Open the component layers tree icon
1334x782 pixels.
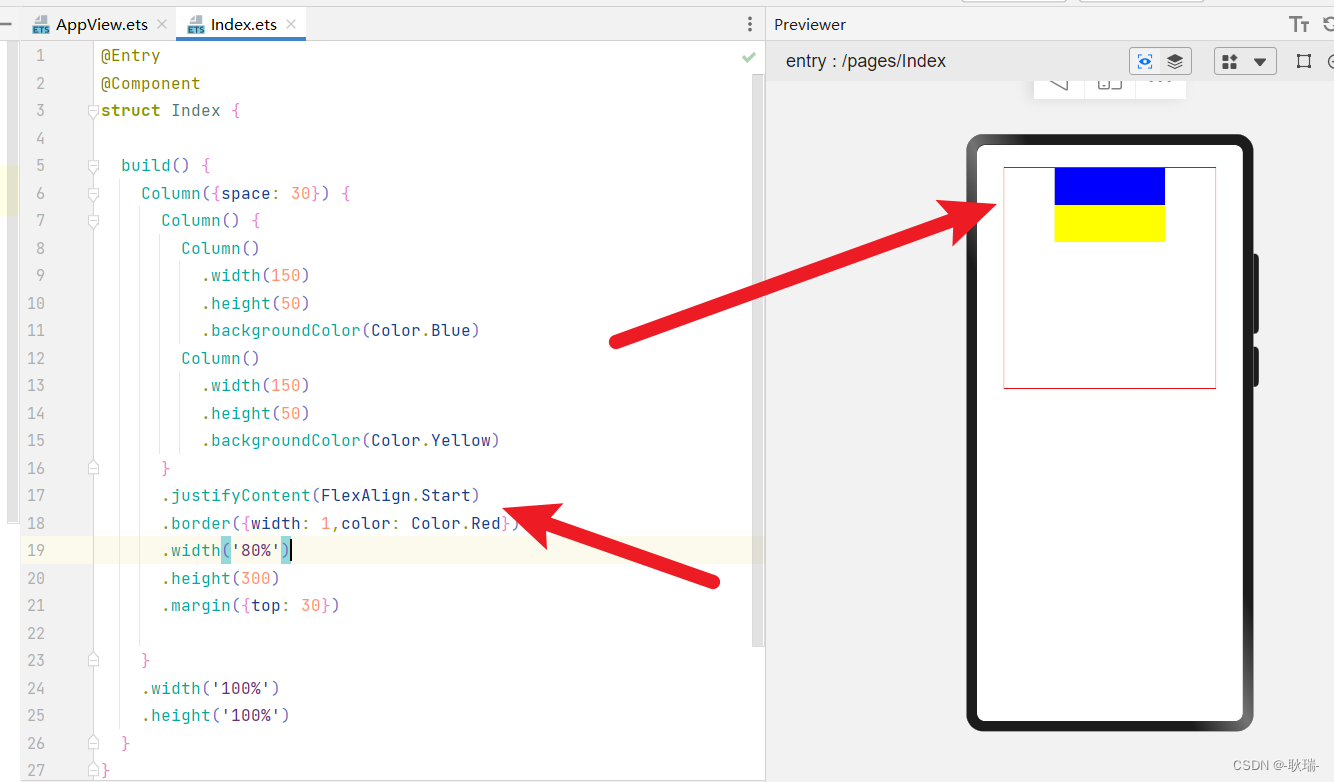point(1175,61)
